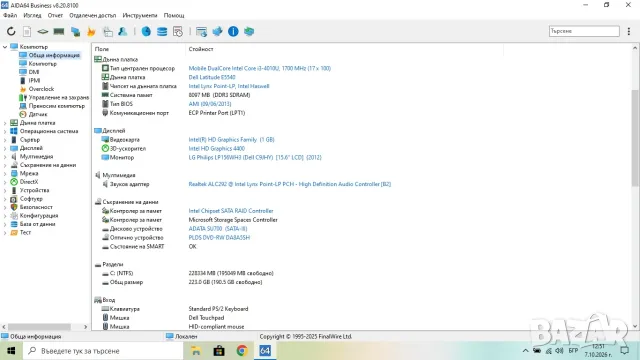Select the Dell Touchpad mouse row

206,318
